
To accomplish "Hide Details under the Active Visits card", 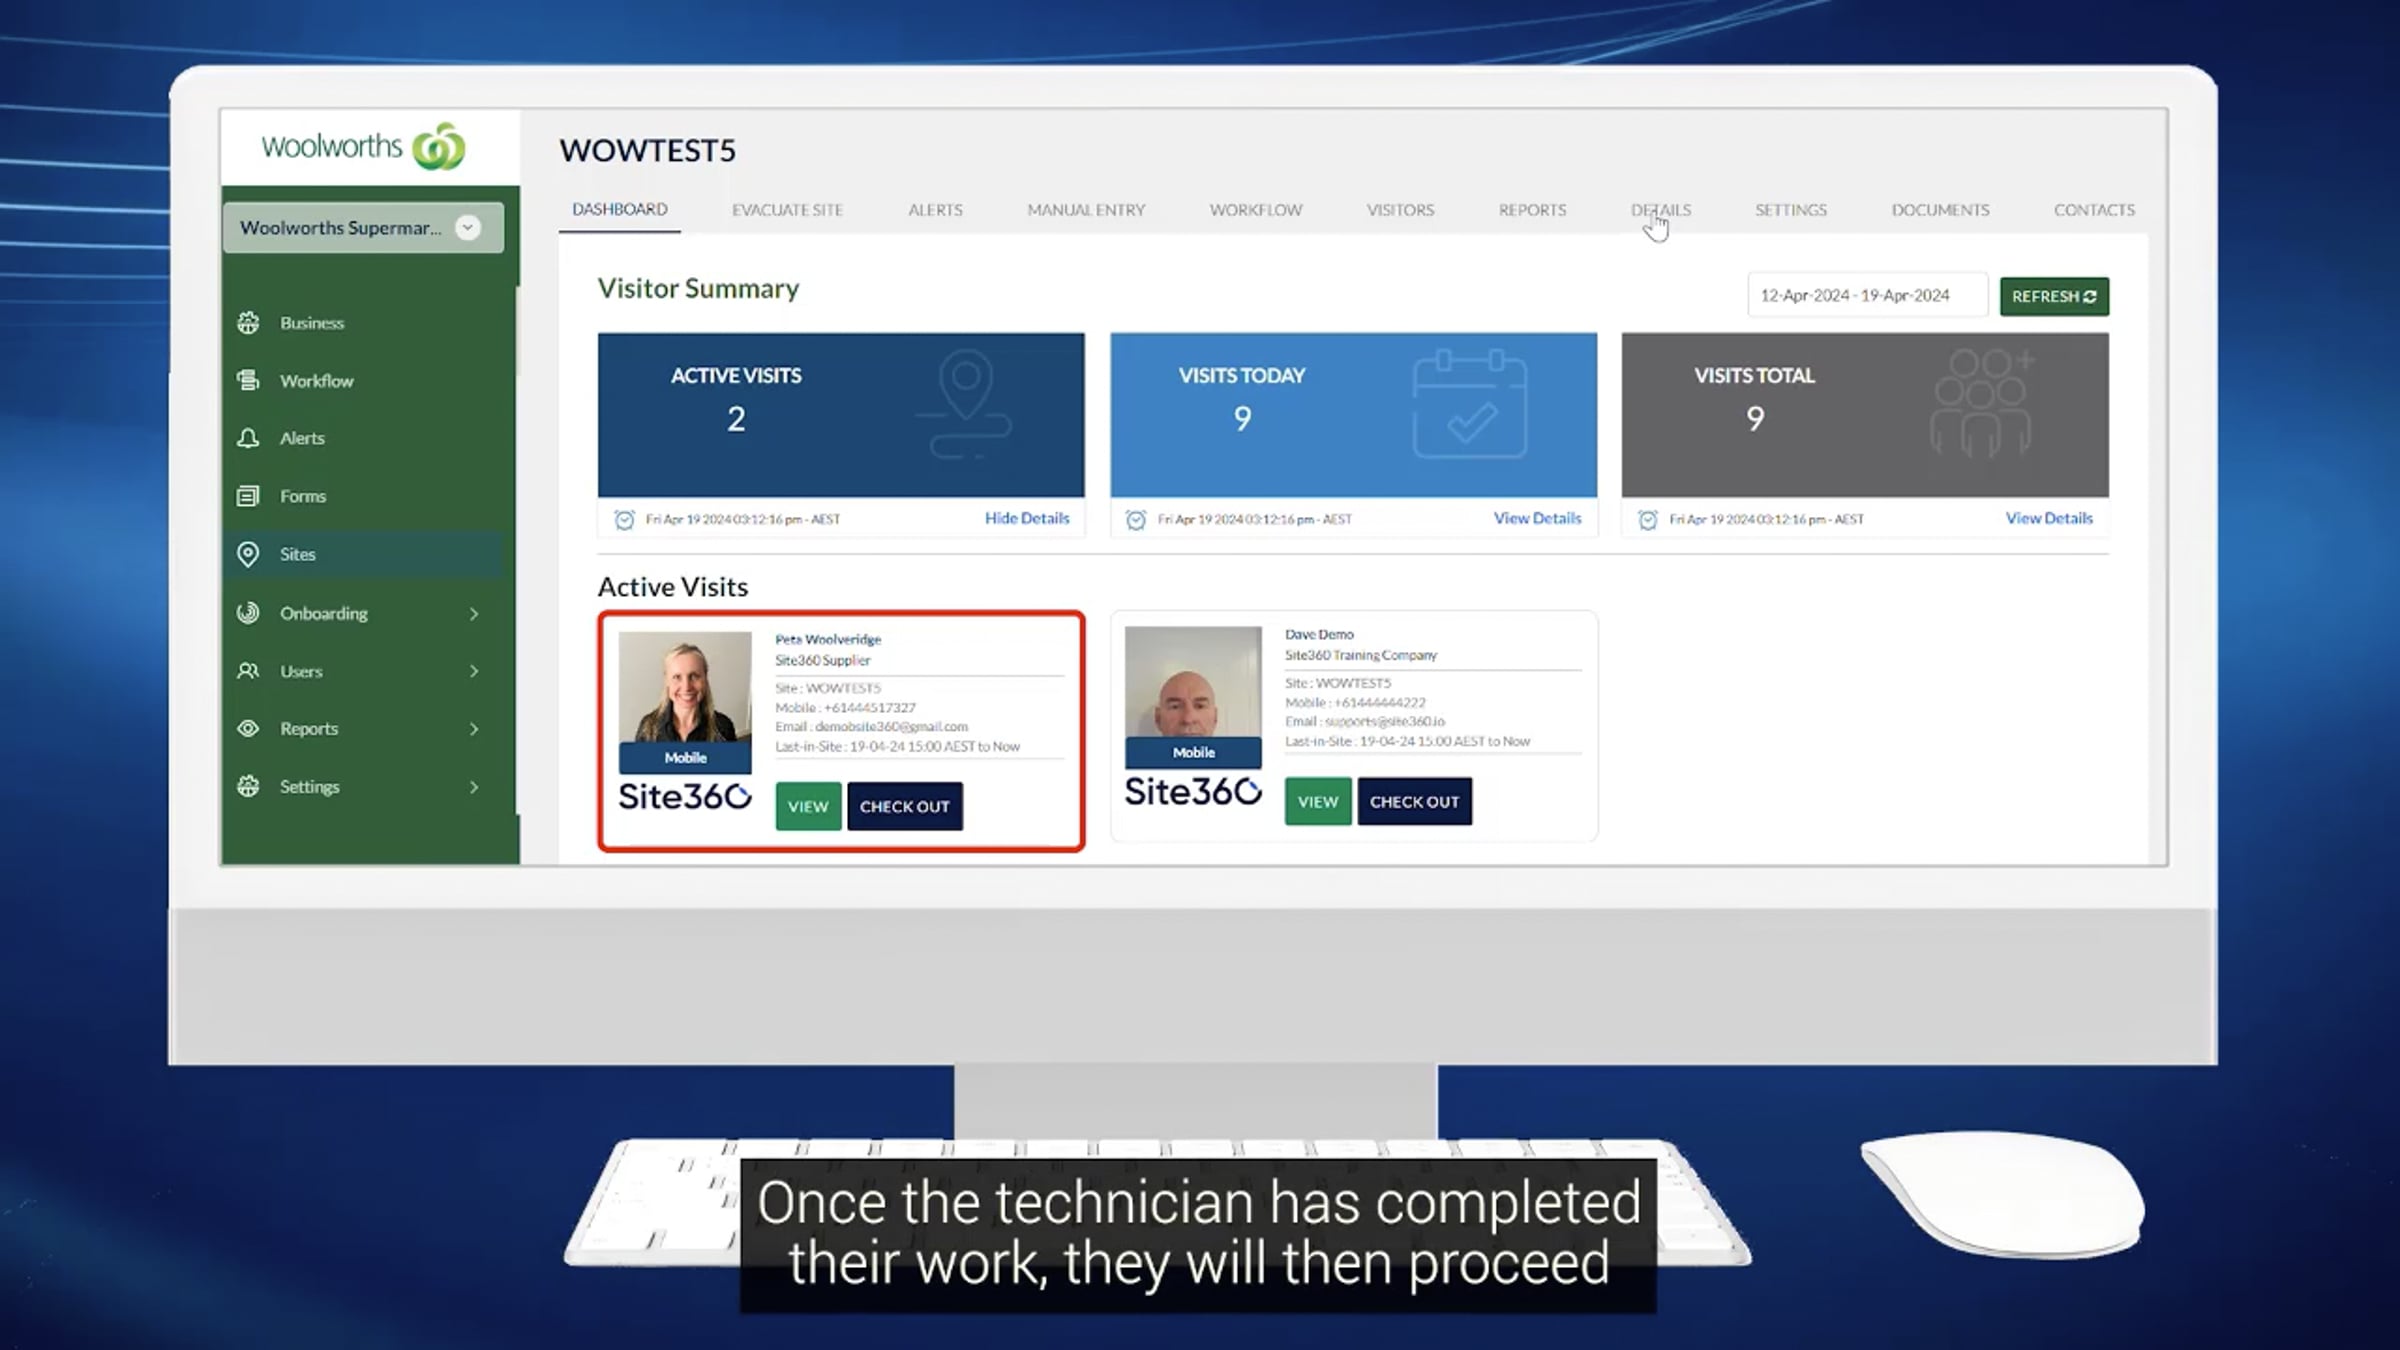I will tap(1026, 518).
